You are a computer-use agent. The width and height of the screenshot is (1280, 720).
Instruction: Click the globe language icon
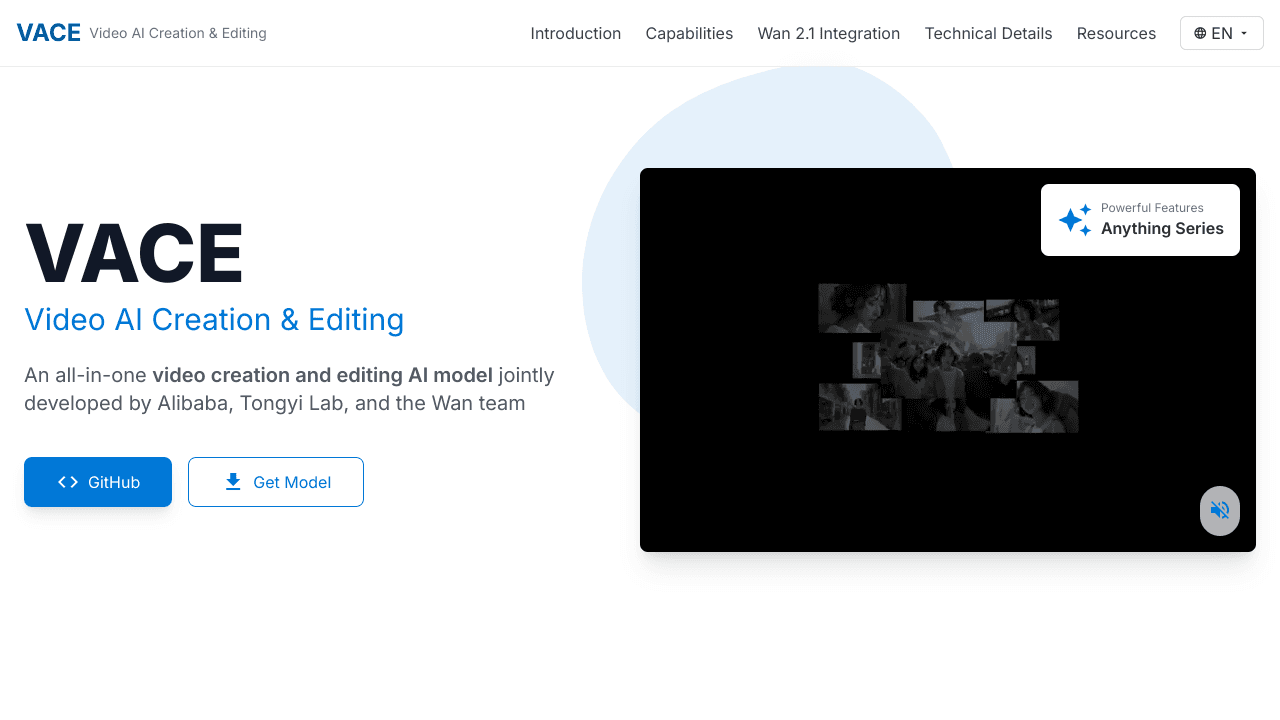click(x=1200, y=33)
